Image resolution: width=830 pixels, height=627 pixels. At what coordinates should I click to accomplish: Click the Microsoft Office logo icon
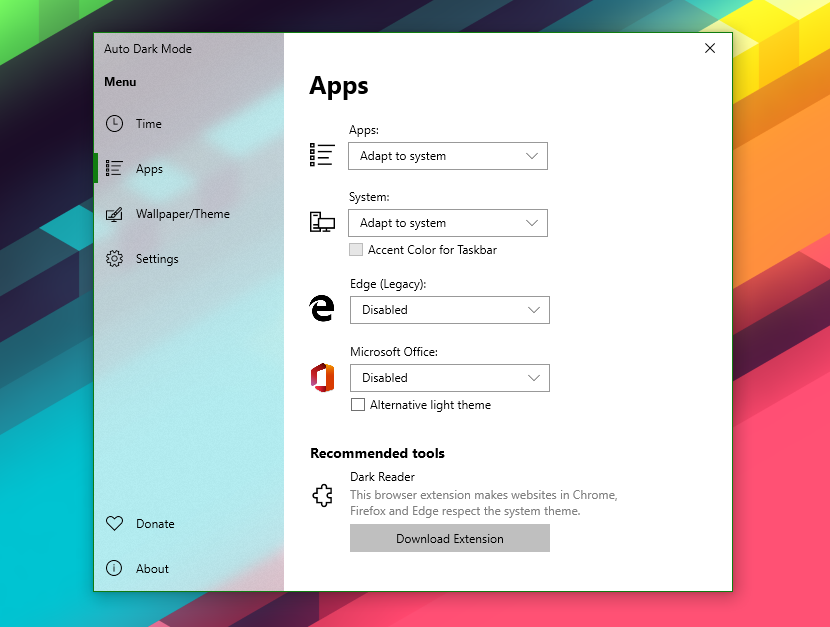(322, 377)
